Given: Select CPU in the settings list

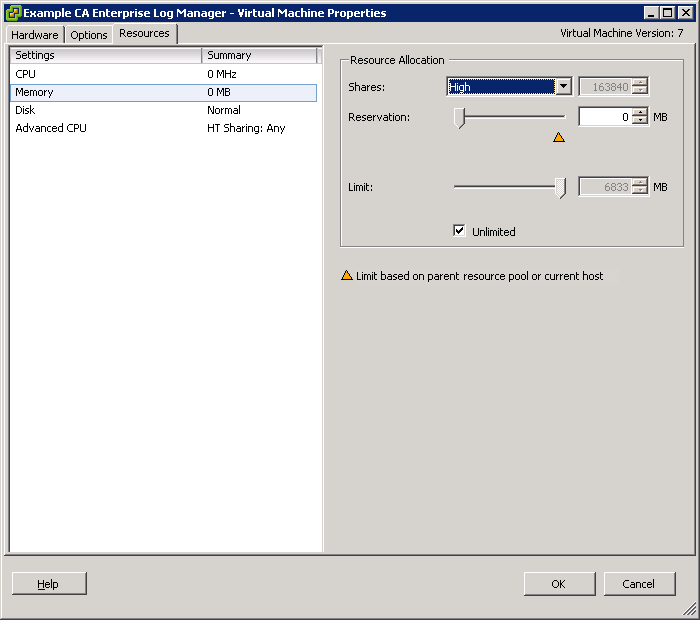Looking at the screenshot, I should [x=26, y=74].
